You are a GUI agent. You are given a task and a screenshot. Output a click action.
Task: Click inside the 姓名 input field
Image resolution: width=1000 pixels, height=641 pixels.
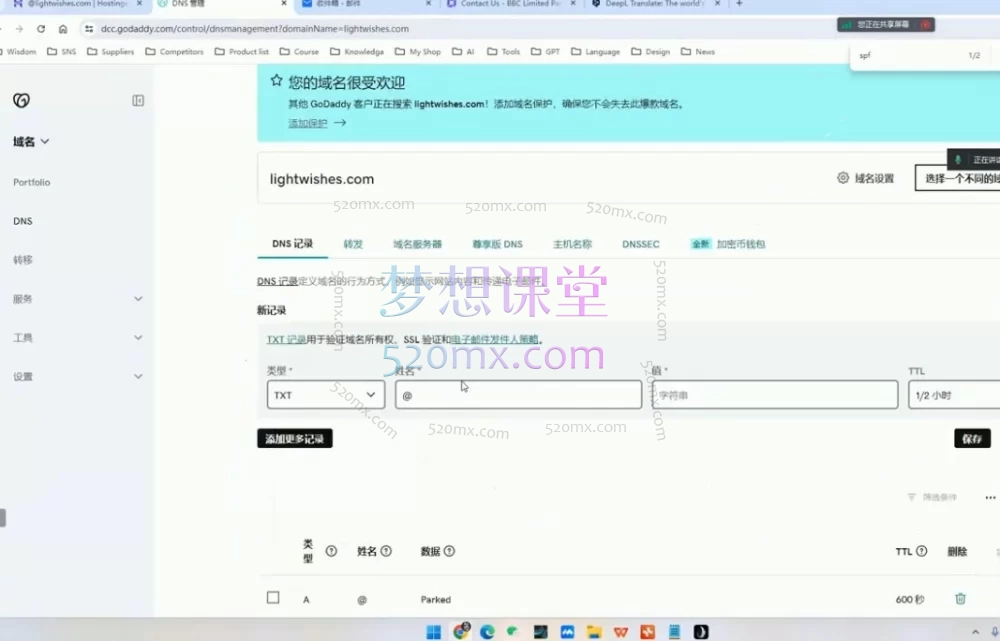[x=518, y=394]
